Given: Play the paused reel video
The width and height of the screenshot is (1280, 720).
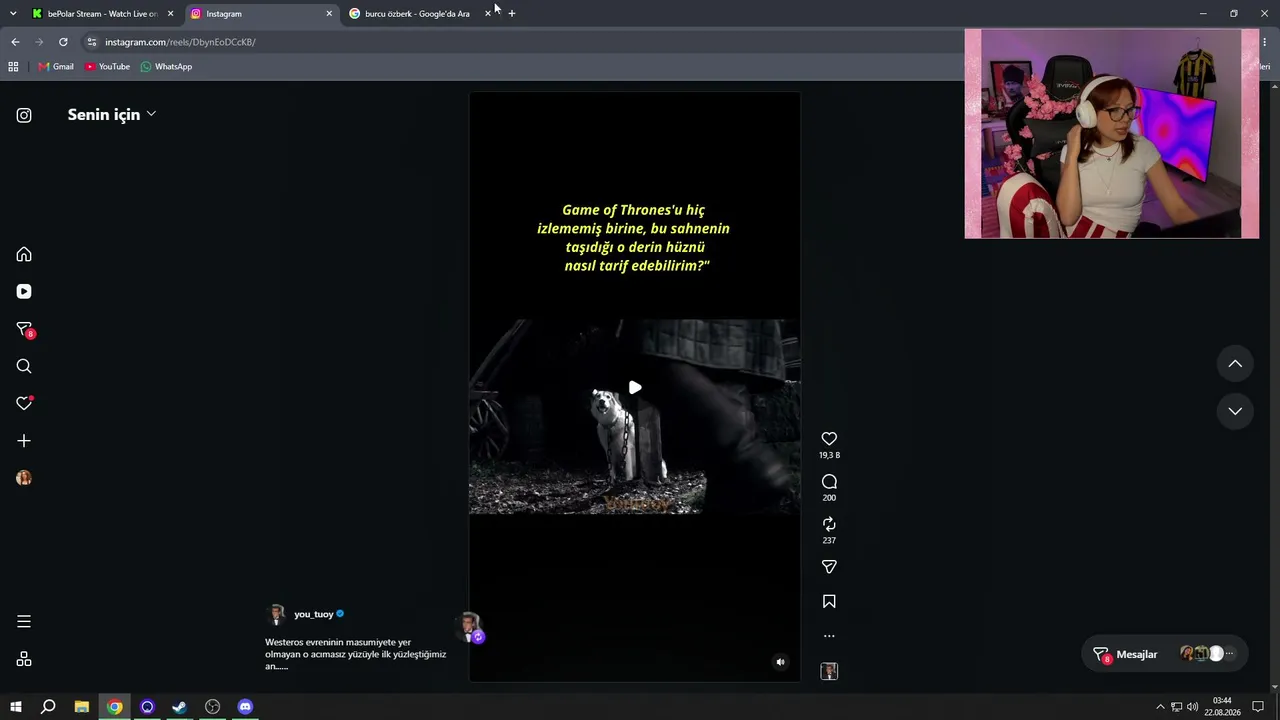Looking at the screenshot, I should click(x=635, y=387).
